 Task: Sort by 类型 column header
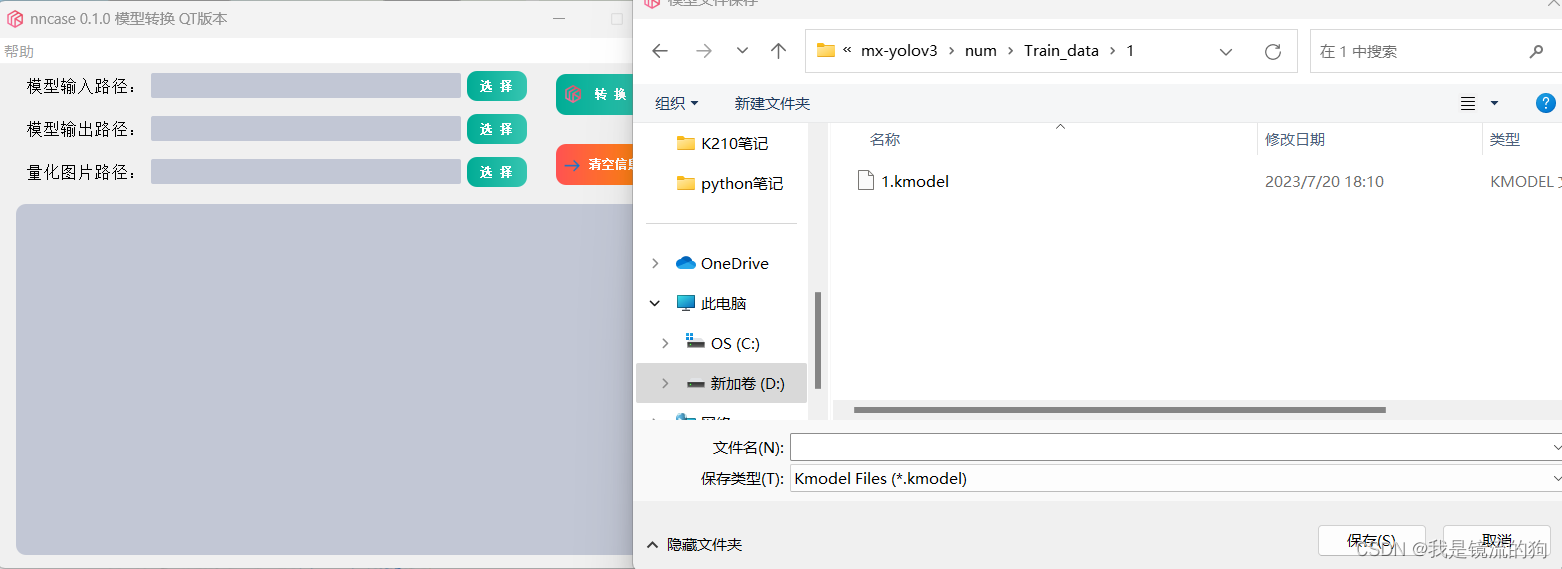coord(1505,139)
